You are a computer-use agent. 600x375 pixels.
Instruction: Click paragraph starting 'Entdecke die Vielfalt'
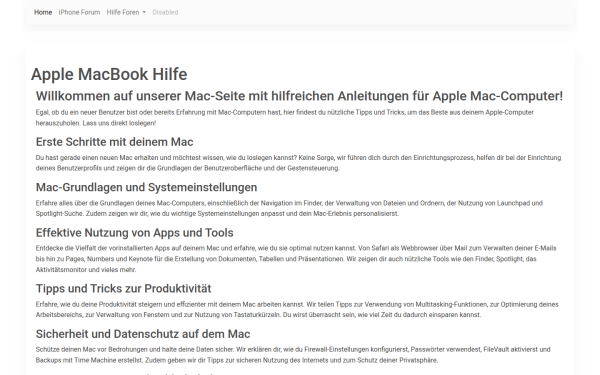click(296, 259)
